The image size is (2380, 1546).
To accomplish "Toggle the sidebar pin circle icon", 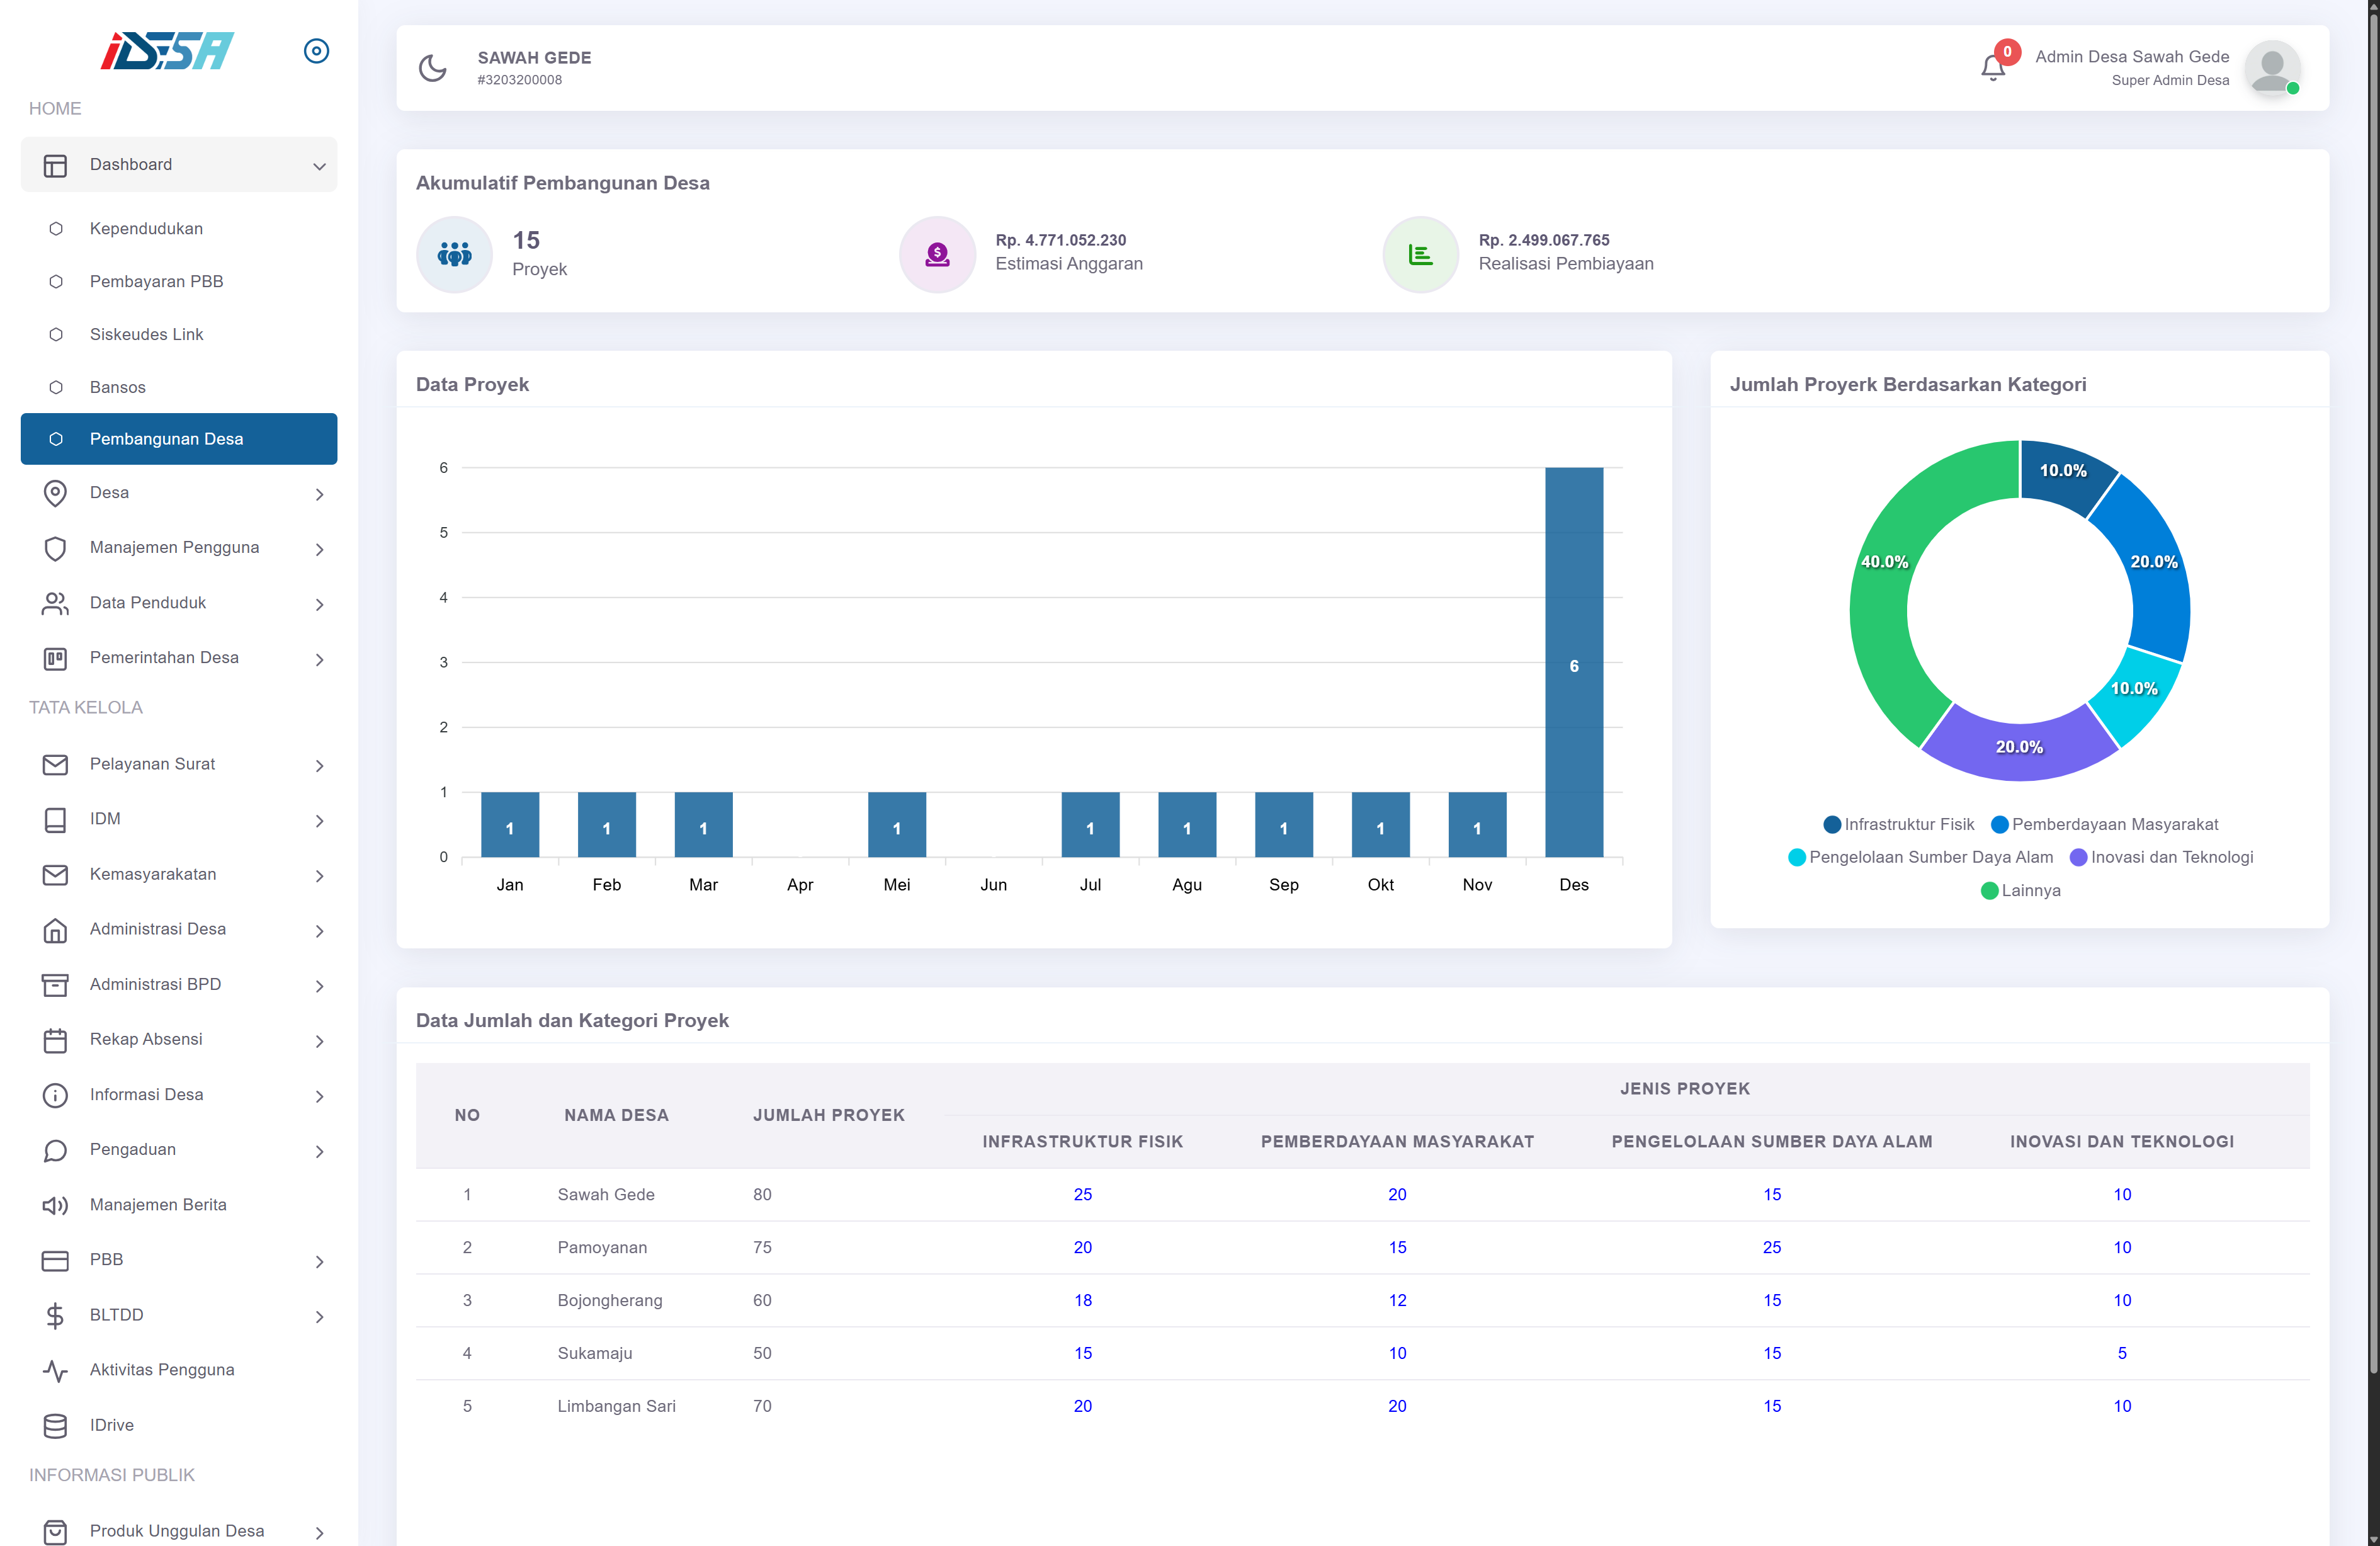I will coord(316,51).
